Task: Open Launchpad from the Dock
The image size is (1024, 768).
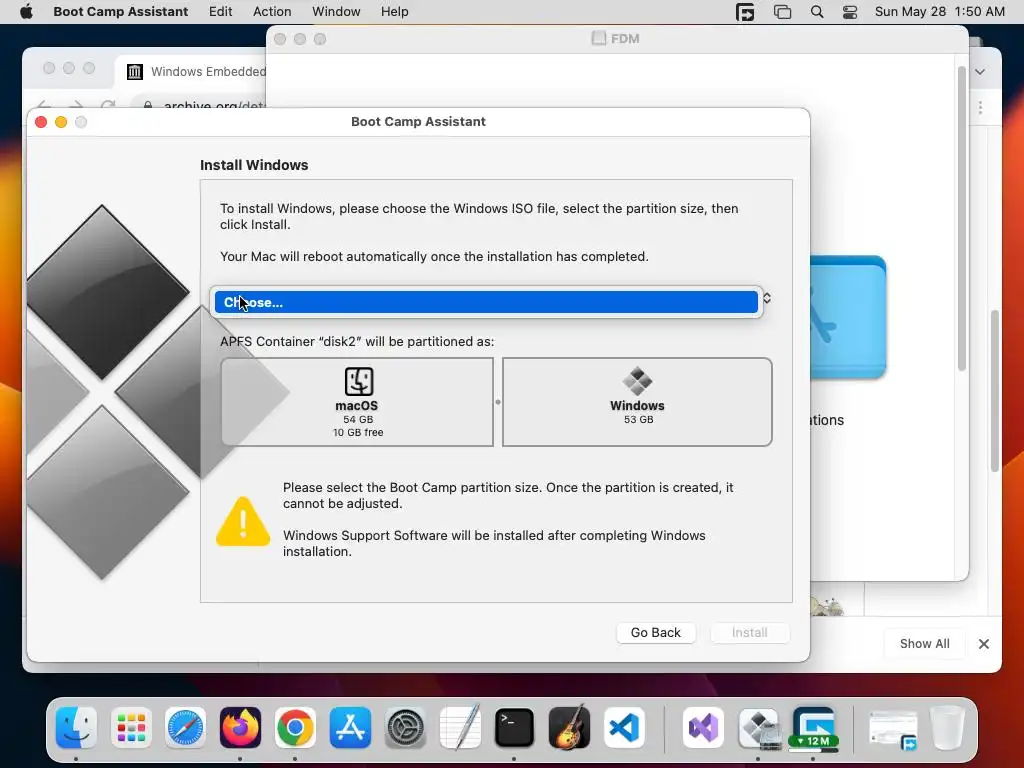Action: click(x=131, y=728)
